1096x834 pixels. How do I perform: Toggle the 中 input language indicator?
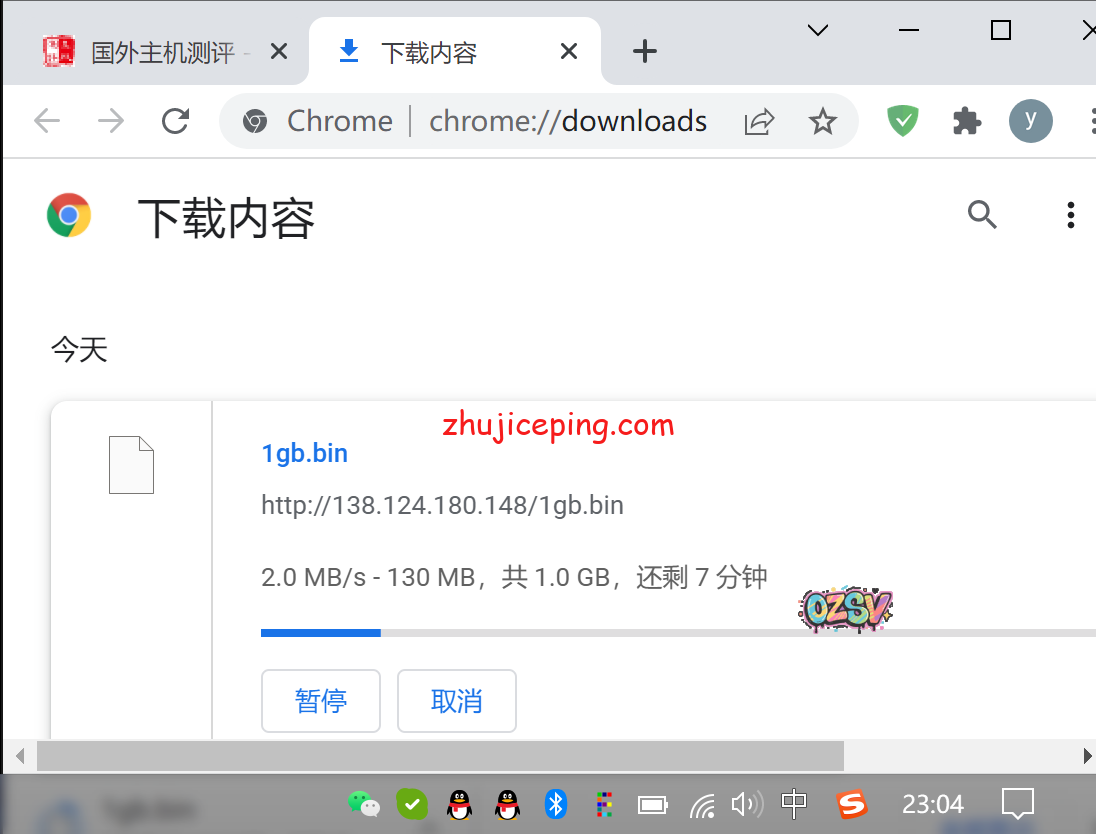(794, 803)
